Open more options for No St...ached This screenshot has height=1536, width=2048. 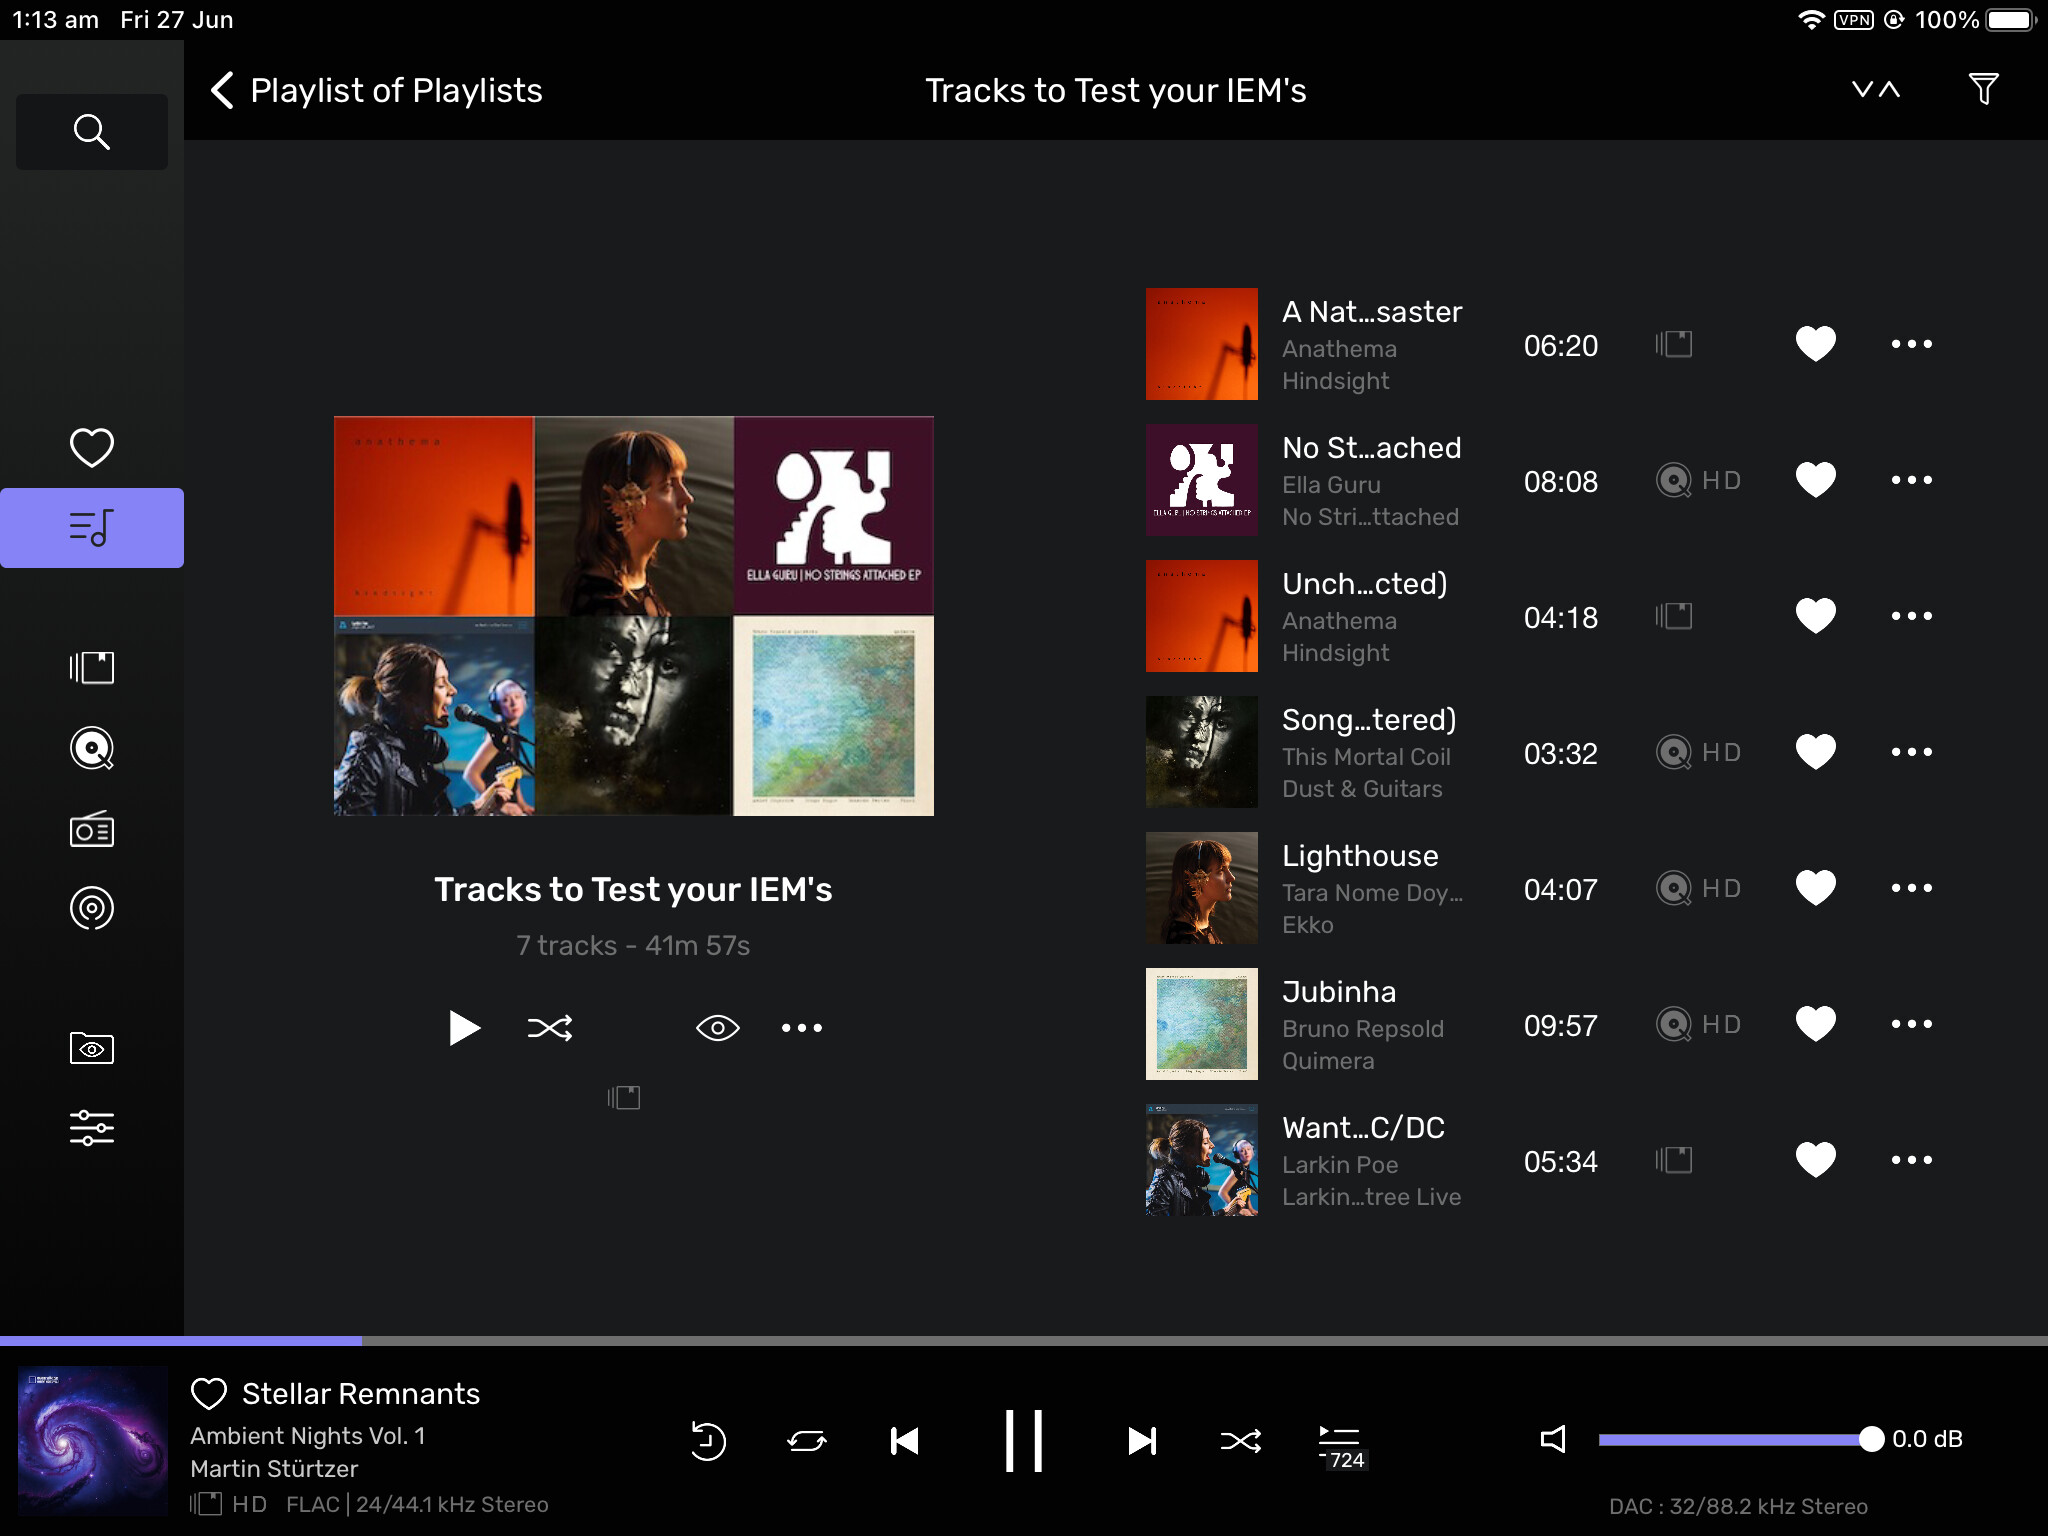1911,480
